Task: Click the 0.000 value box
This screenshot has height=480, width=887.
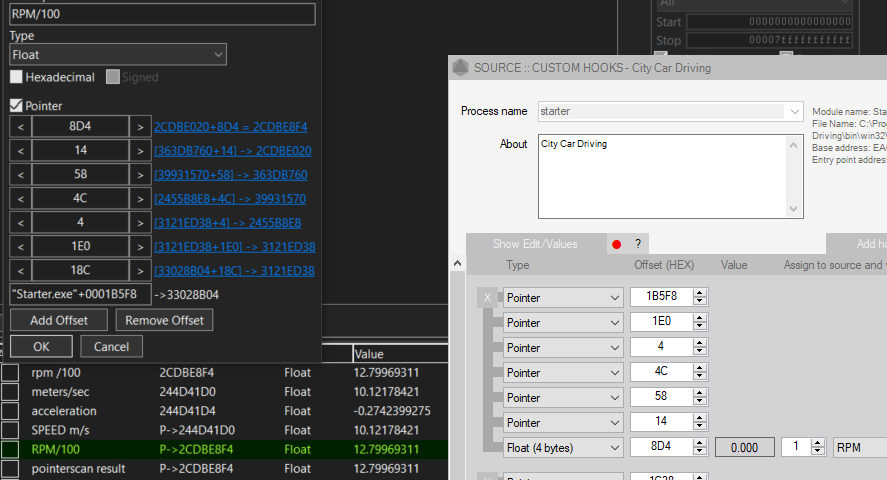Action: click(744, 448)
